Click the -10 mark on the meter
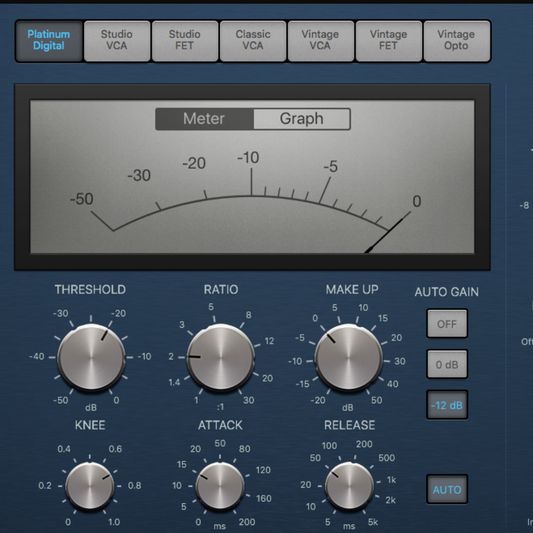The height and width of the screenshot is (533, 533). 248,158
